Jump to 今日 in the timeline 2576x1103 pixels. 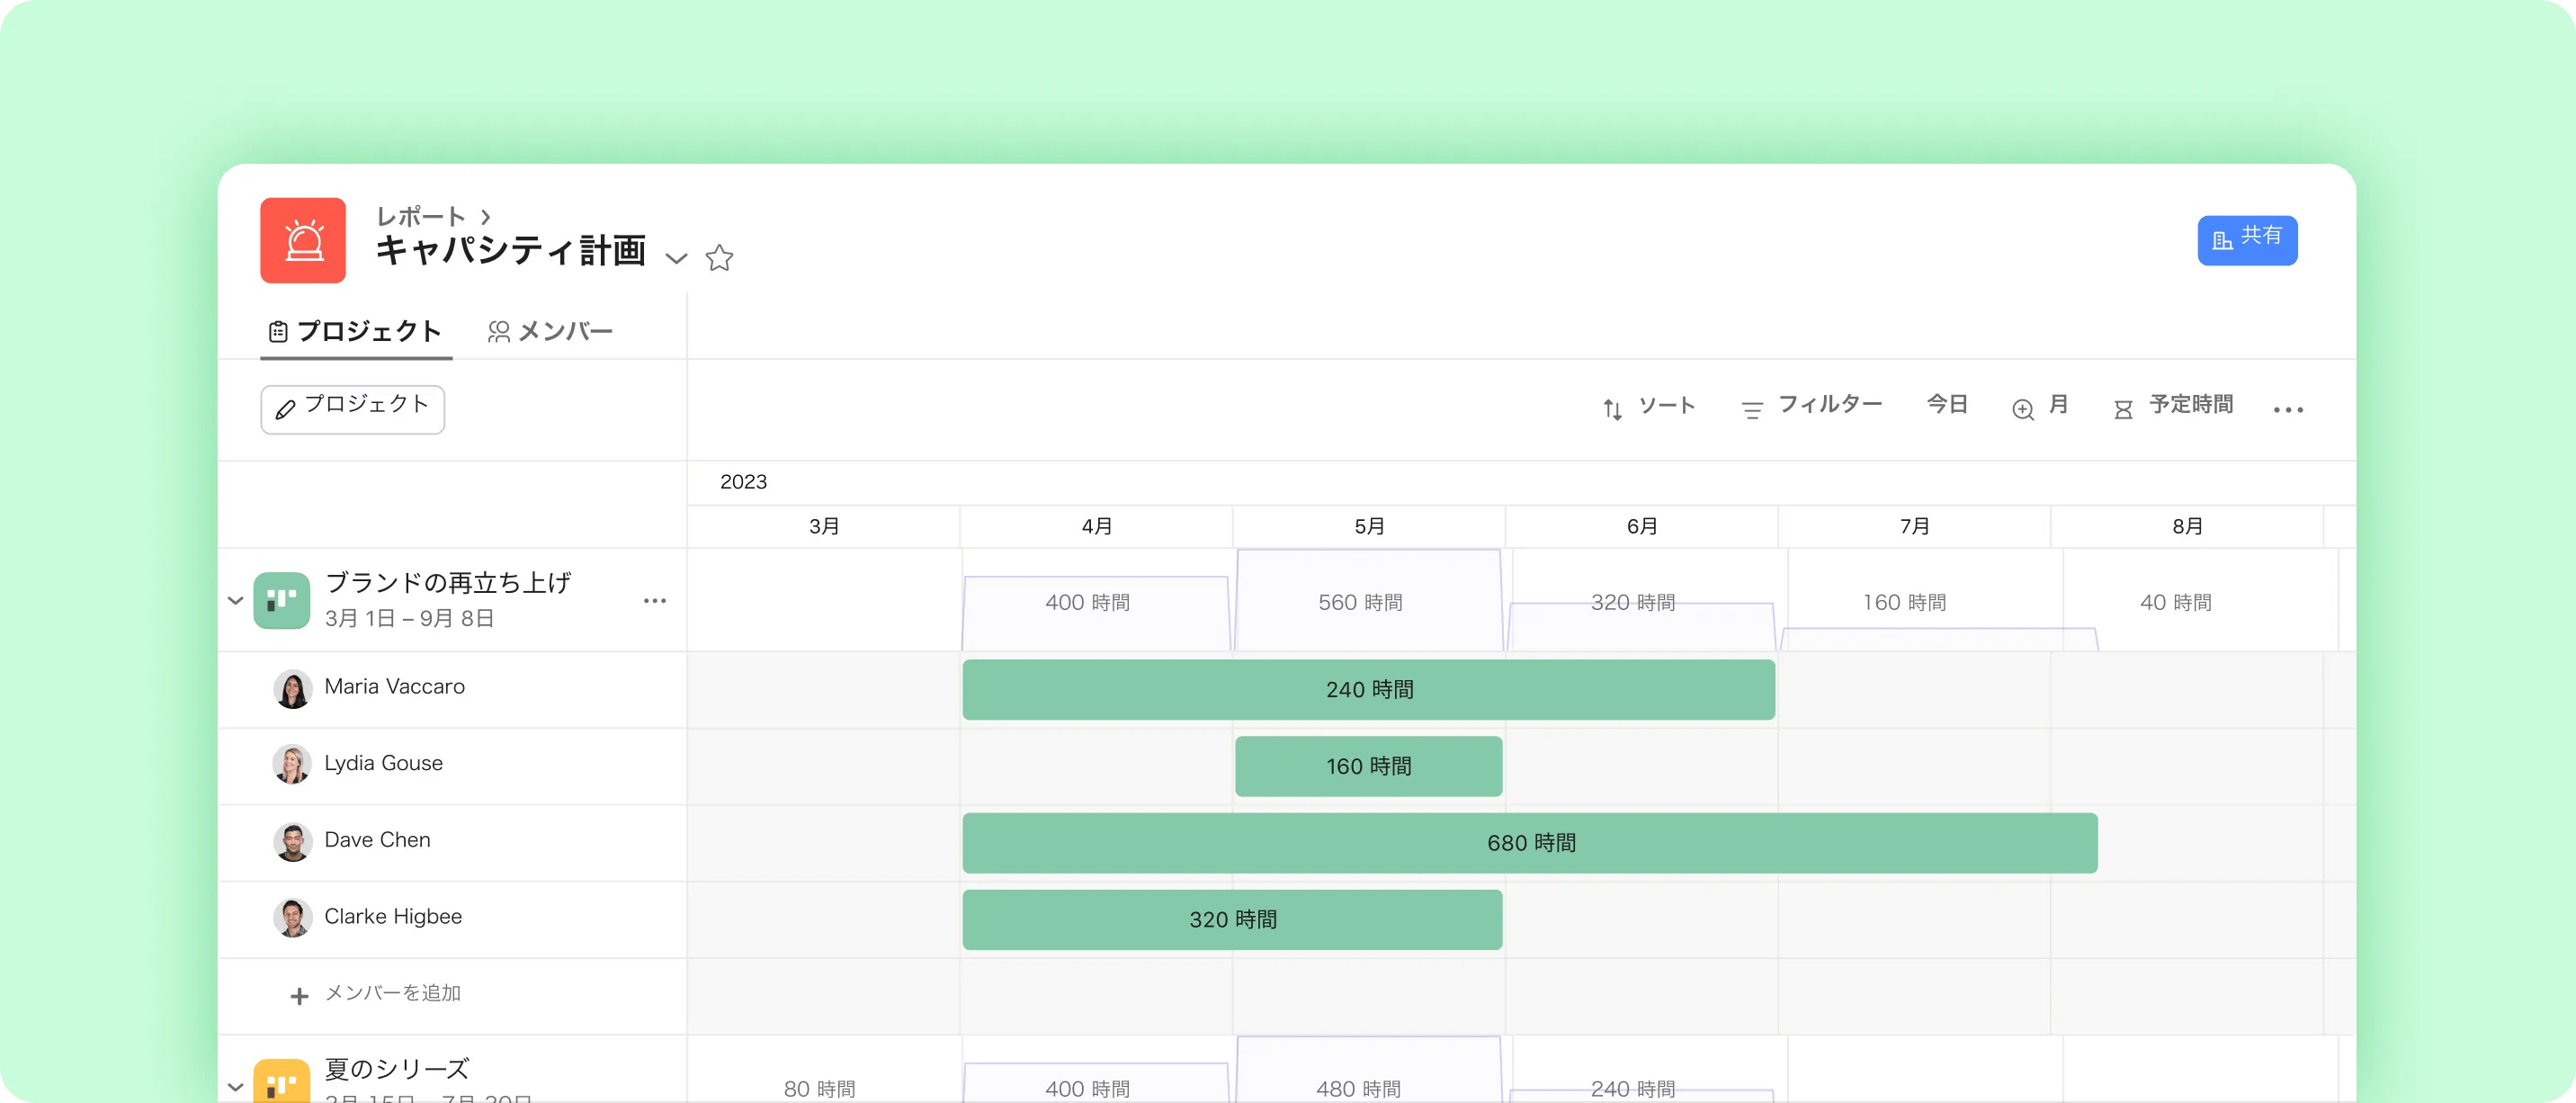pos(1947,404)
